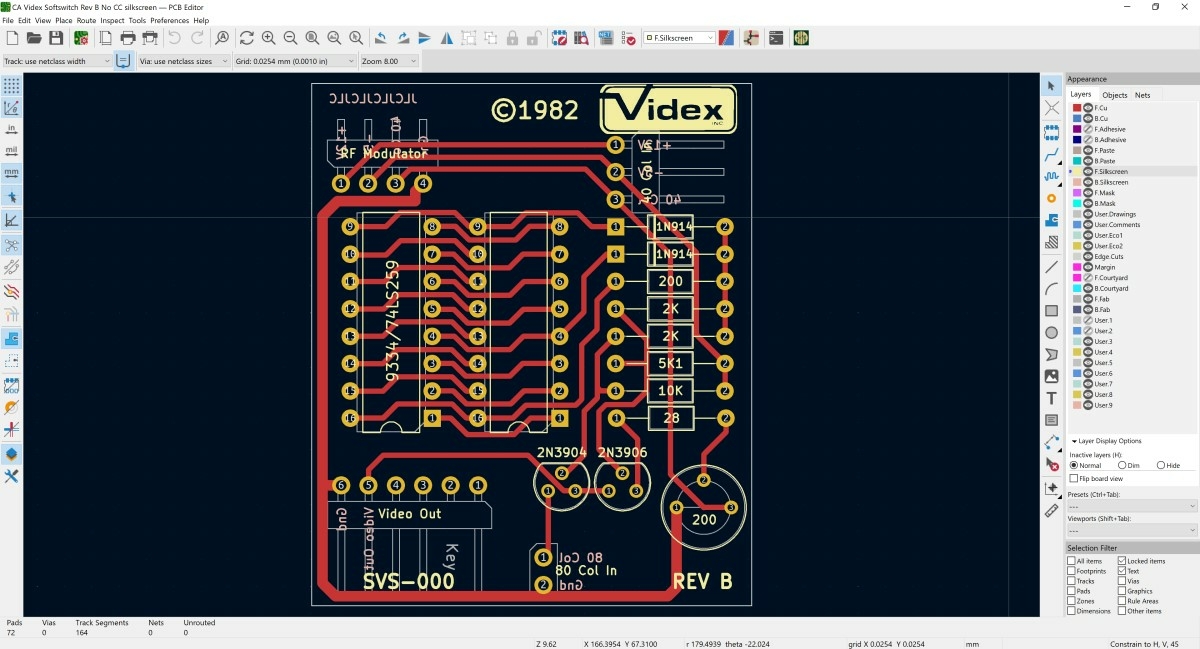Hide the Edge.Cuts layer
Screen dimensions: 1200x649
(x=1088, y=256)
